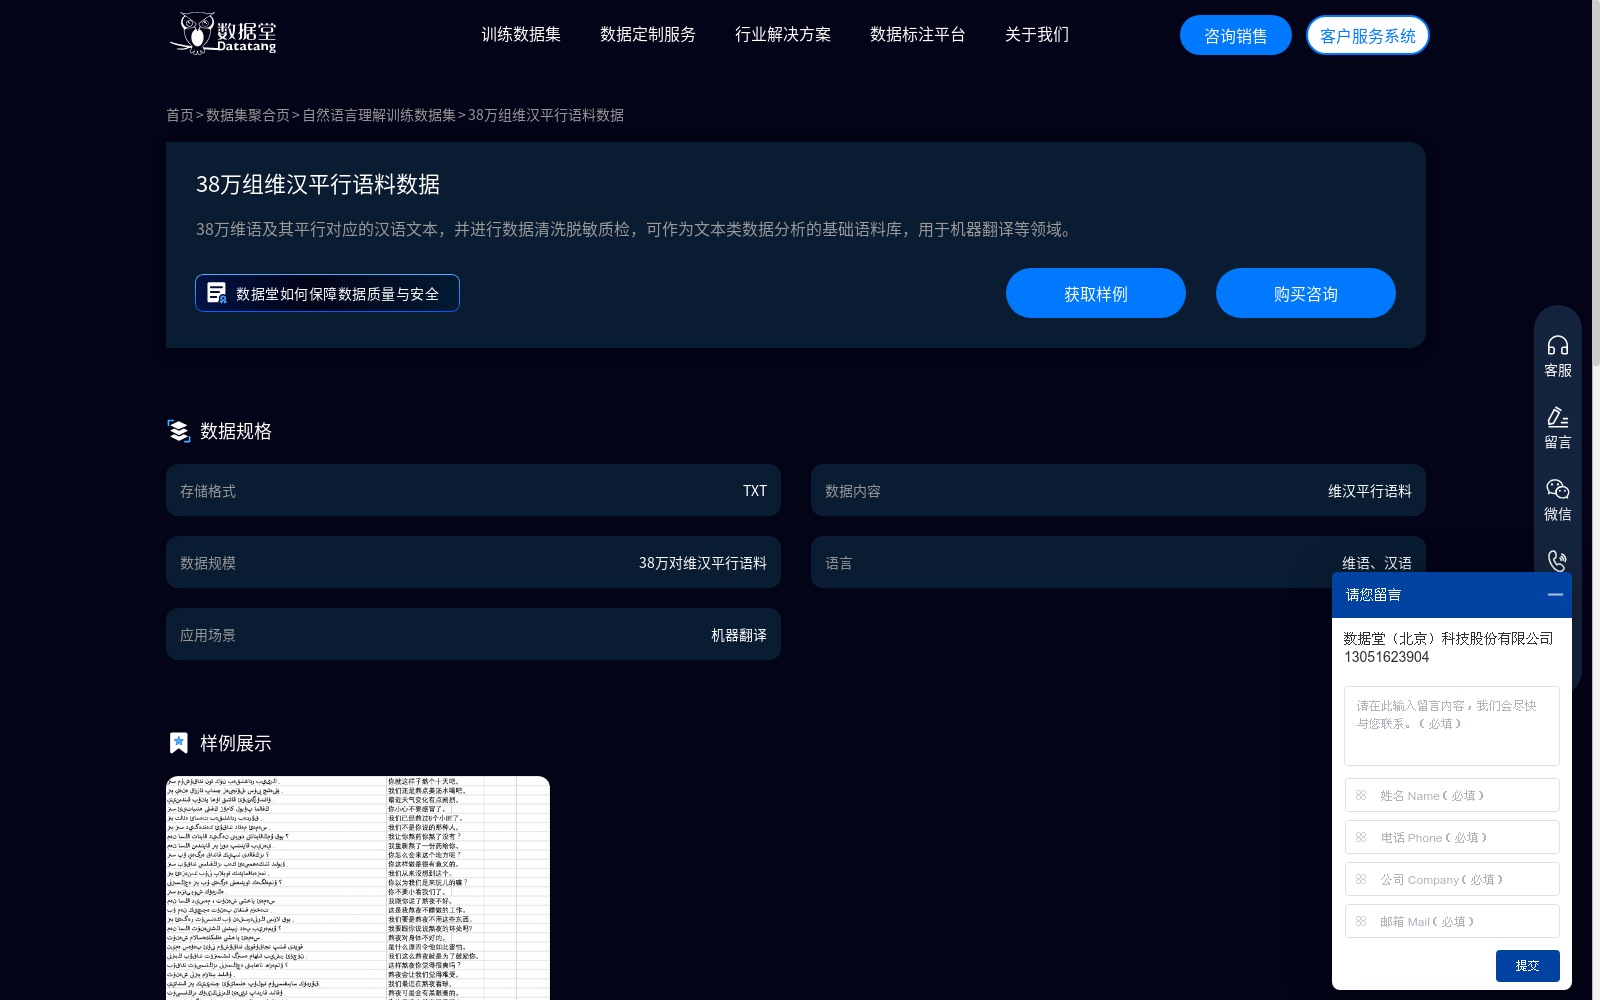The height and width of the screenshot is (1000, 1600).
Task: Click icon in 公司 Company field
Action: tap(1361, 879)
